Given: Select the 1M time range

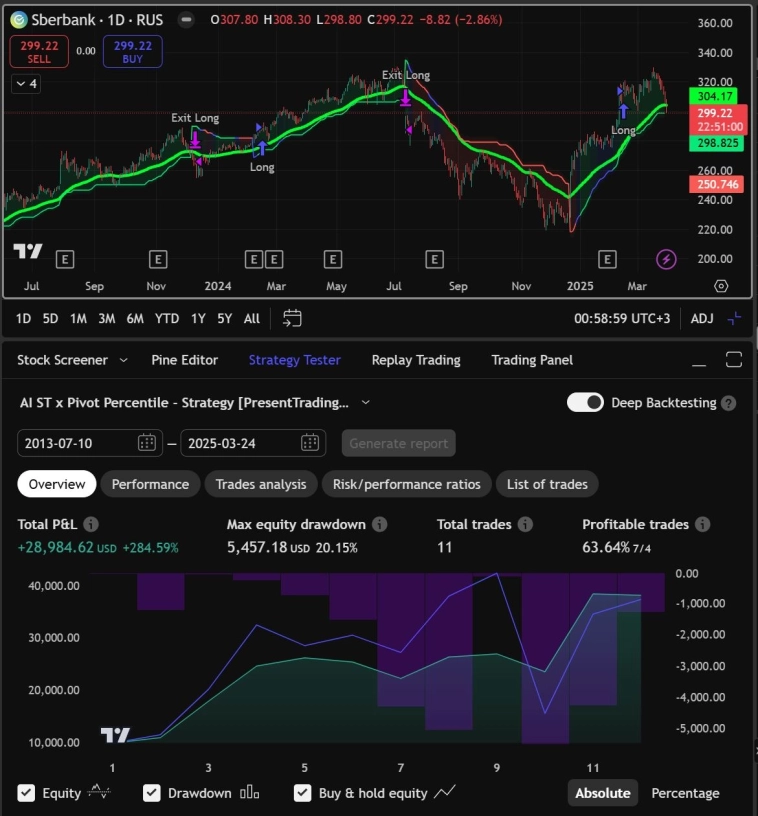Looking at the screenshot, I should pos(79,318).
